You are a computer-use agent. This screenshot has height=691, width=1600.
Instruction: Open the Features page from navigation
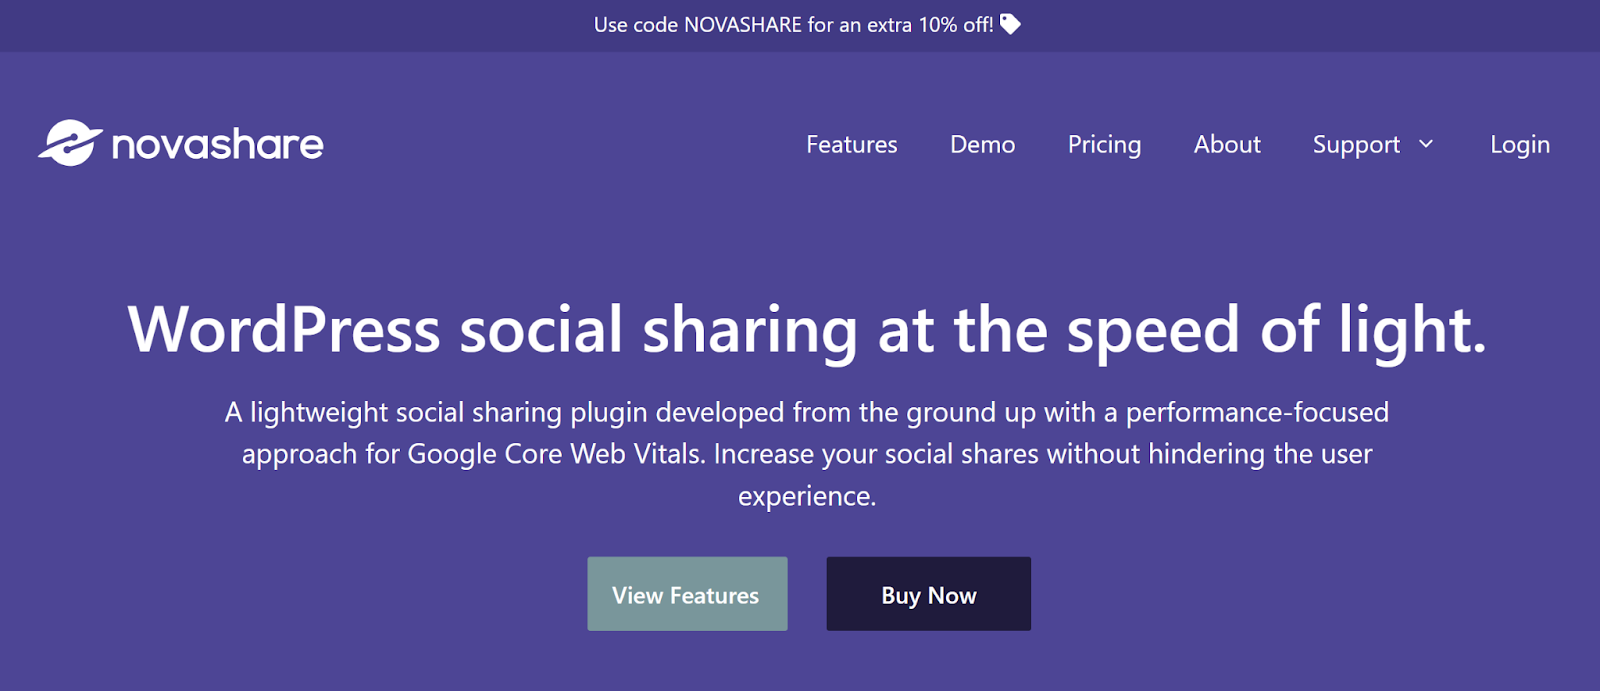pyautogui.click(x=850, y=145)
